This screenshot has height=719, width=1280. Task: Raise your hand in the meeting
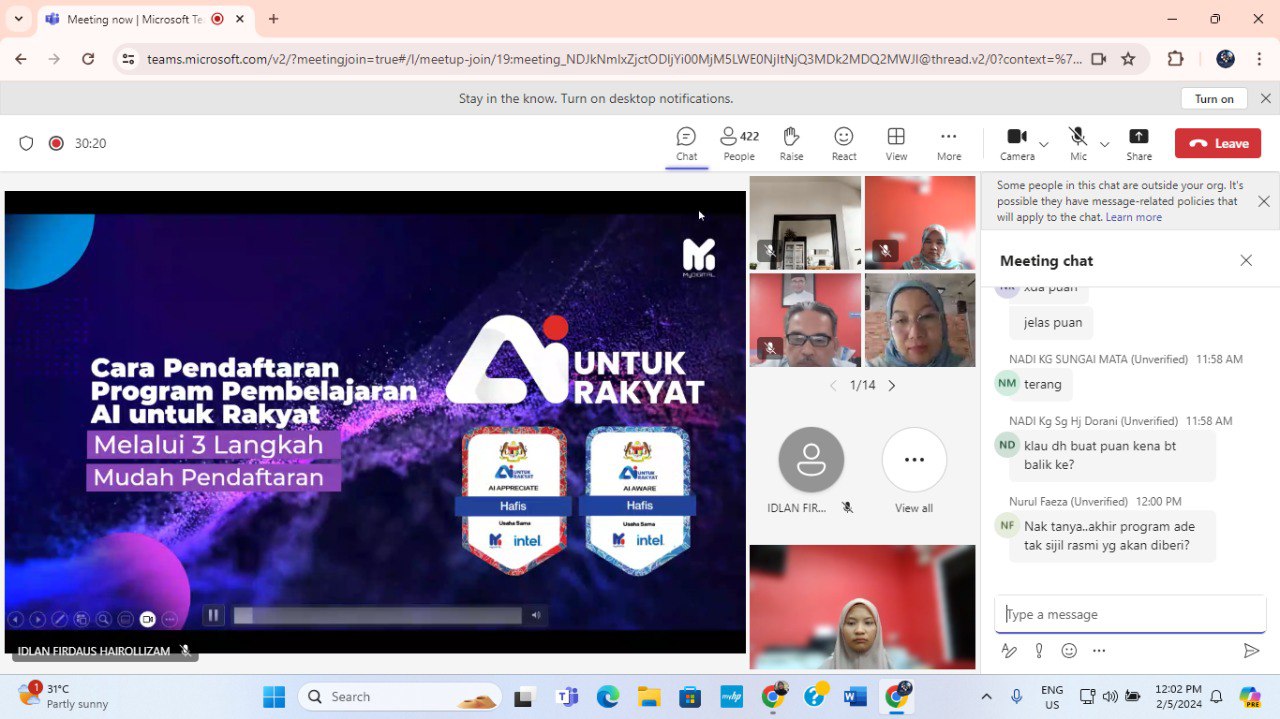pos(791,144)
